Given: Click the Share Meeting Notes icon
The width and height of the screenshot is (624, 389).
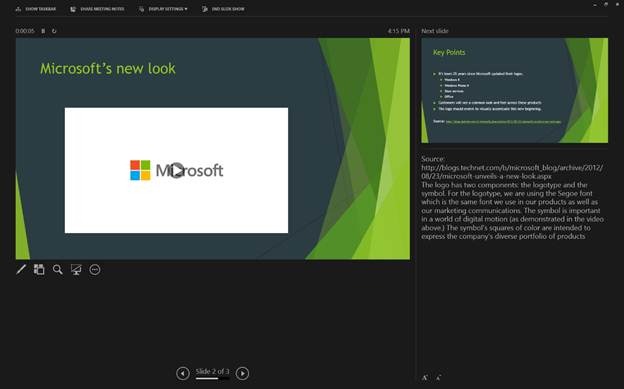Looking at the screenshot, I should pyautogui.click(x=73, y=9).
